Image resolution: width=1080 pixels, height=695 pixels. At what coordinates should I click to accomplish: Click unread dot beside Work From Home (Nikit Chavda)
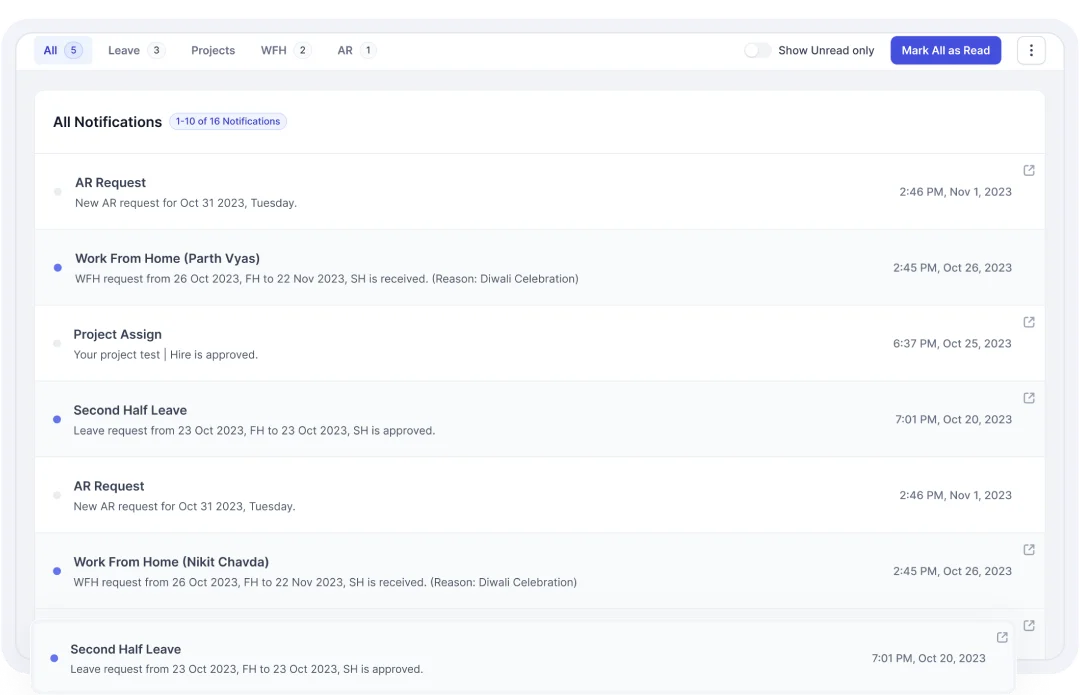[x=57, y=571]
